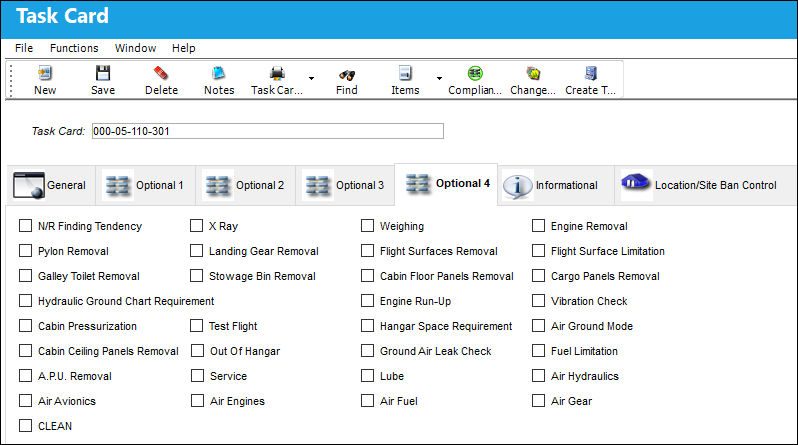Check the Flight Surfaces Removal checkbox
This screenshot has height=445, width=798.
click(367, 251)
